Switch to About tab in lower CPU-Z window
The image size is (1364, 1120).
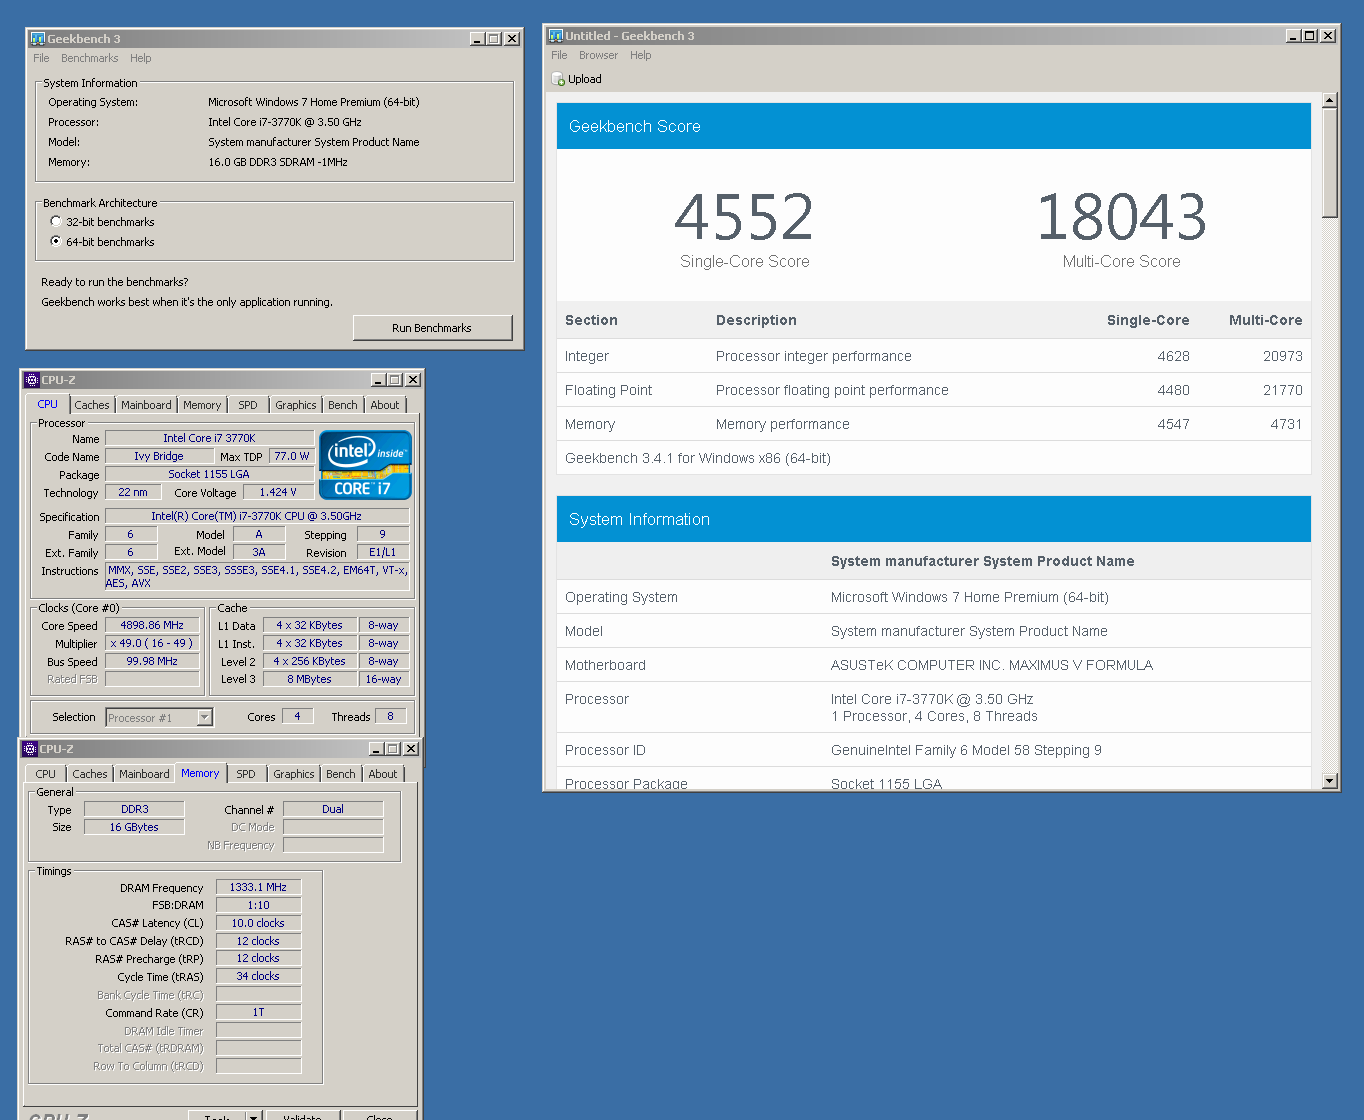pos(383,774)
